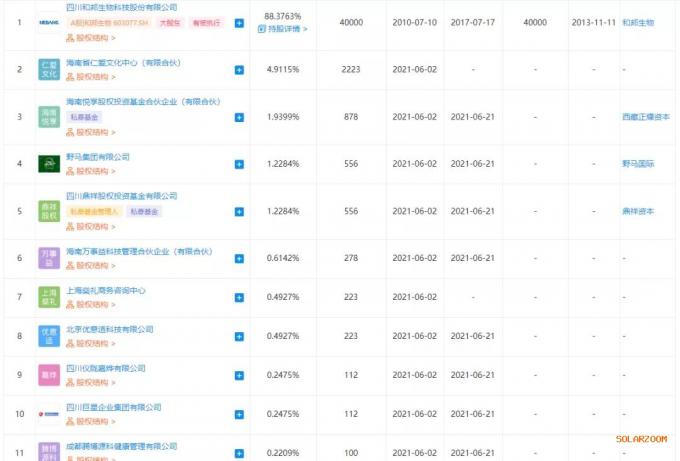
Task: Expand 野马集团有限公司 row using plus icon
Action: (239, 164)
